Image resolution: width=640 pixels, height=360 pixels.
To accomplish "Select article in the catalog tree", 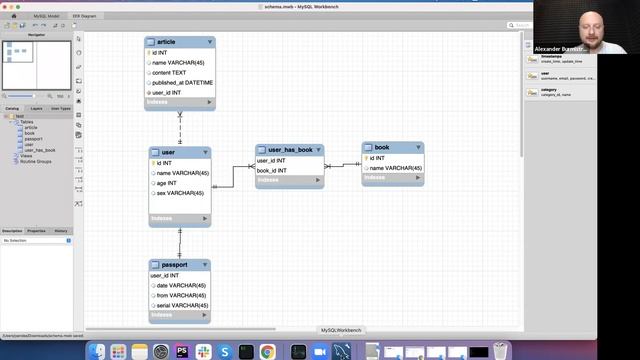I will click(x=31, y=128).
